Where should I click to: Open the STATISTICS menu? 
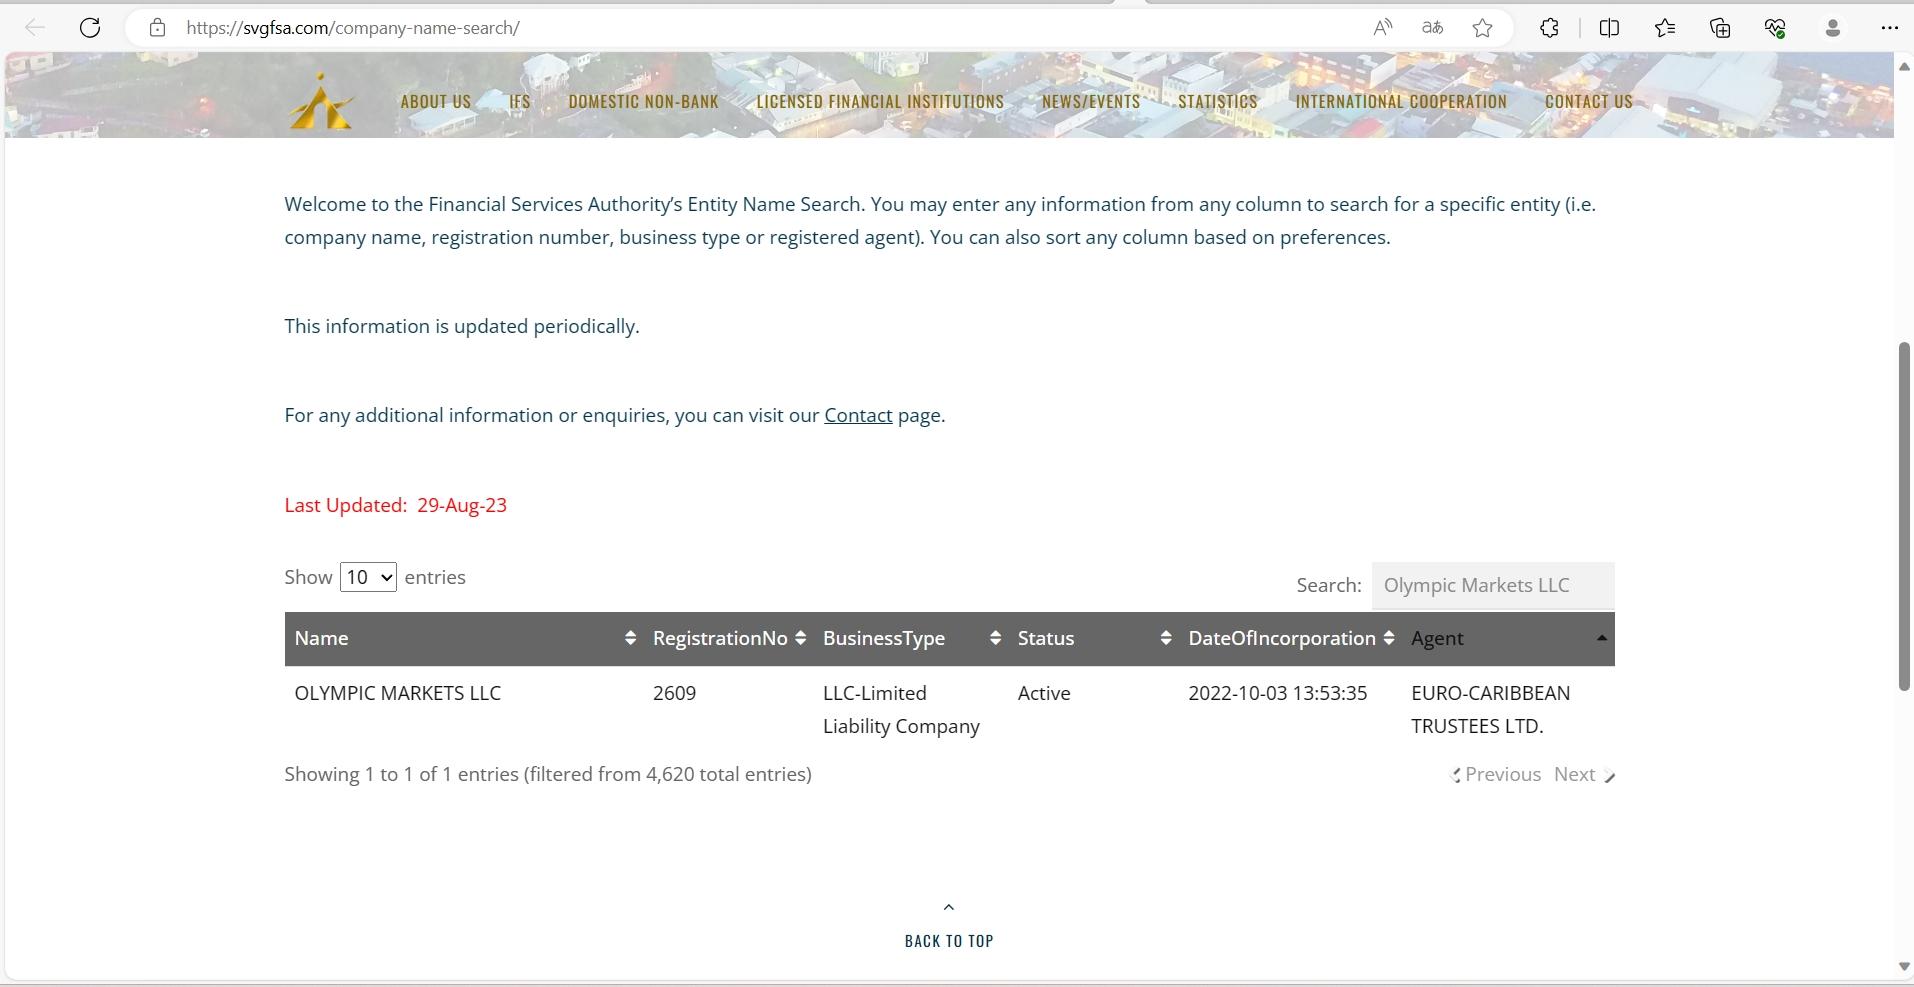tap(1218, 101)
